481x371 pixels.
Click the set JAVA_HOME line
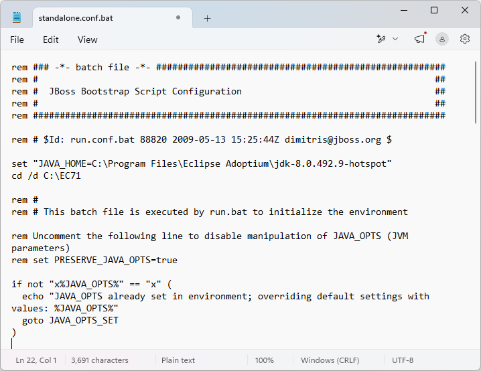click(201, 164)
